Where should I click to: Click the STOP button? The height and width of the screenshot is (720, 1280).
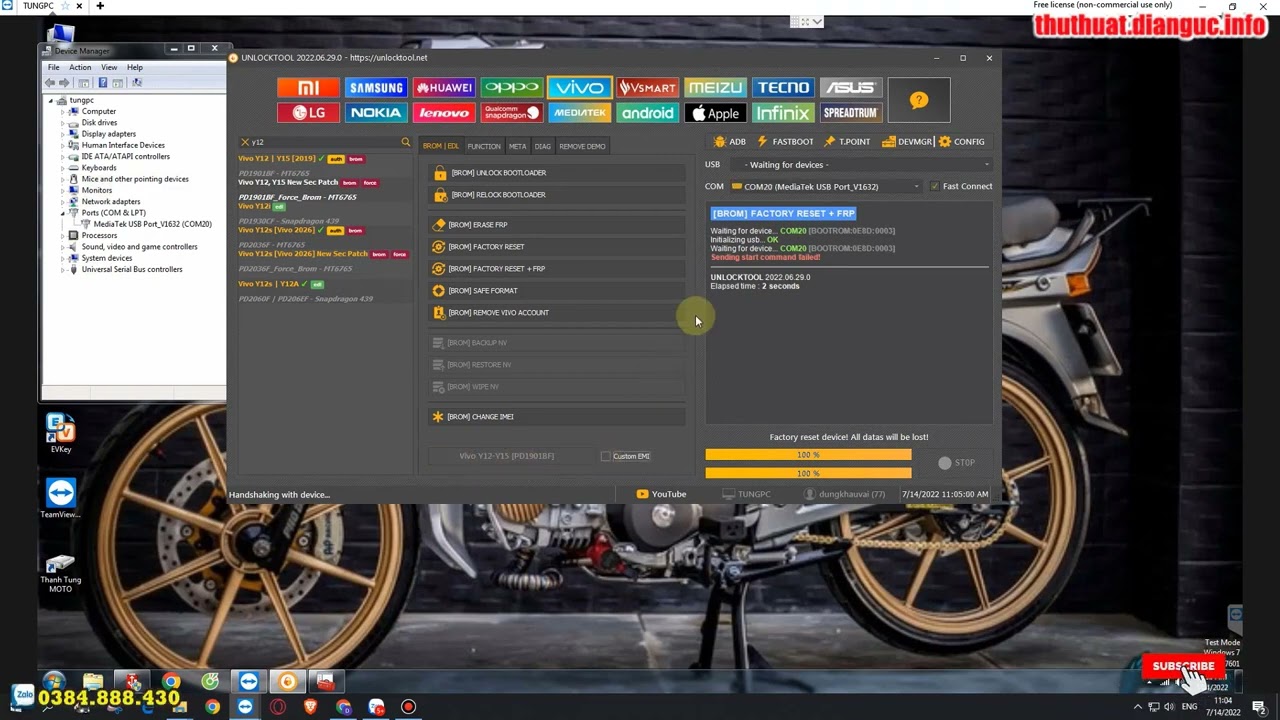point(957,463)
